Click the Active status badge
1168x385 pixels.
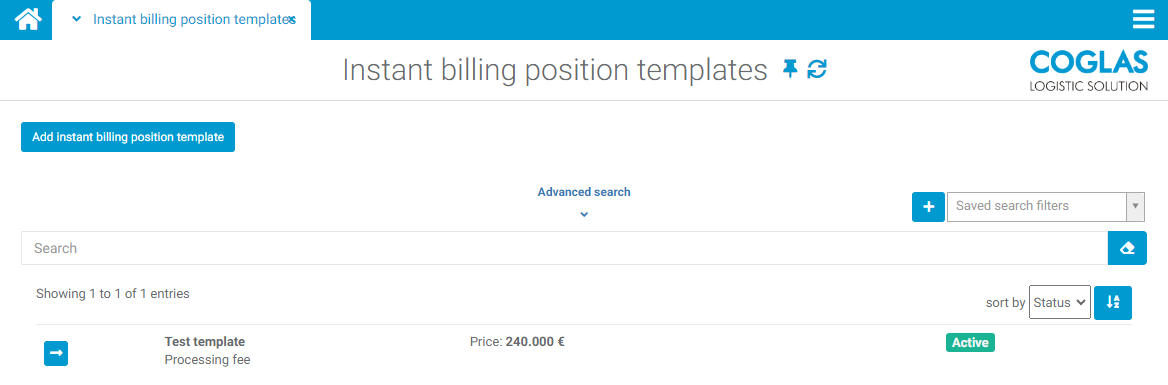(x=970, y=343)
